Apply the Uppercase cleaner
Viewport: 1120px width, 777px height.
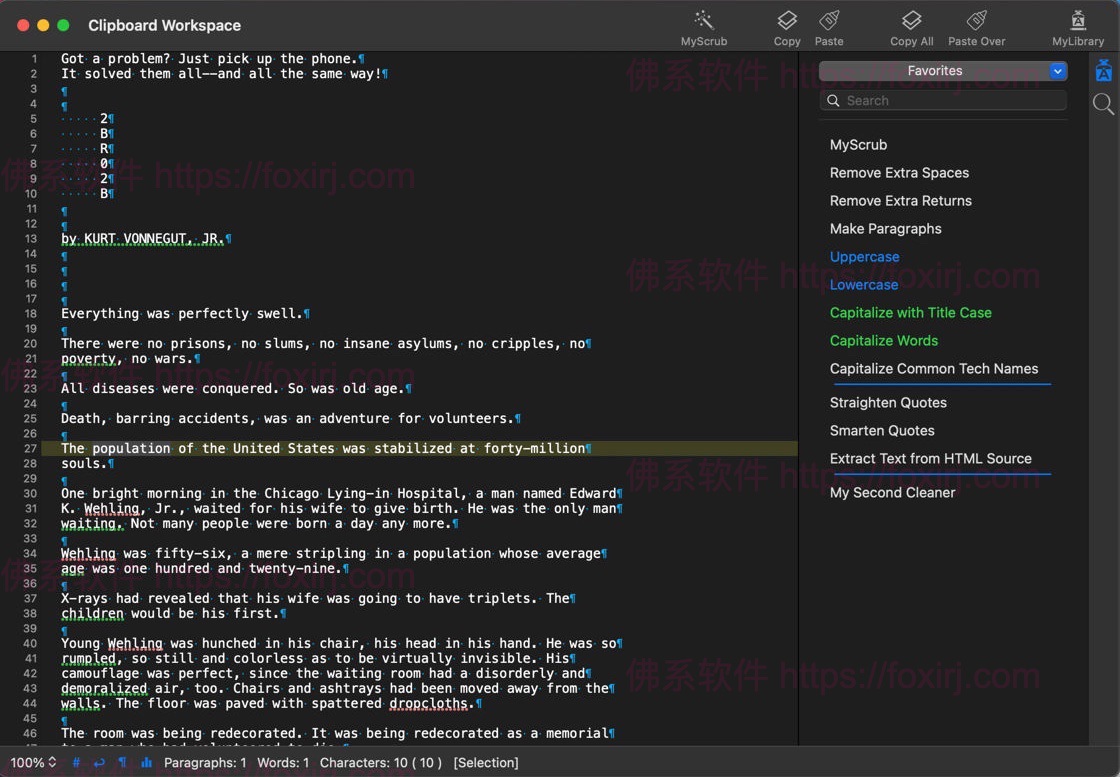(x=864, y=257)
